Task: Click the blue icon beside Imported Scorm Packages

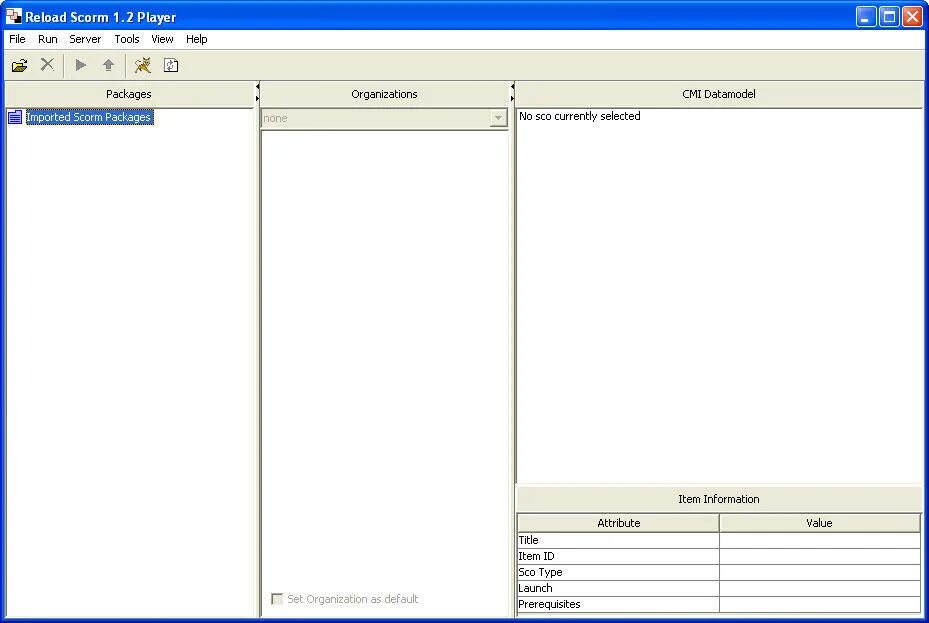Action: pos(15,117)
